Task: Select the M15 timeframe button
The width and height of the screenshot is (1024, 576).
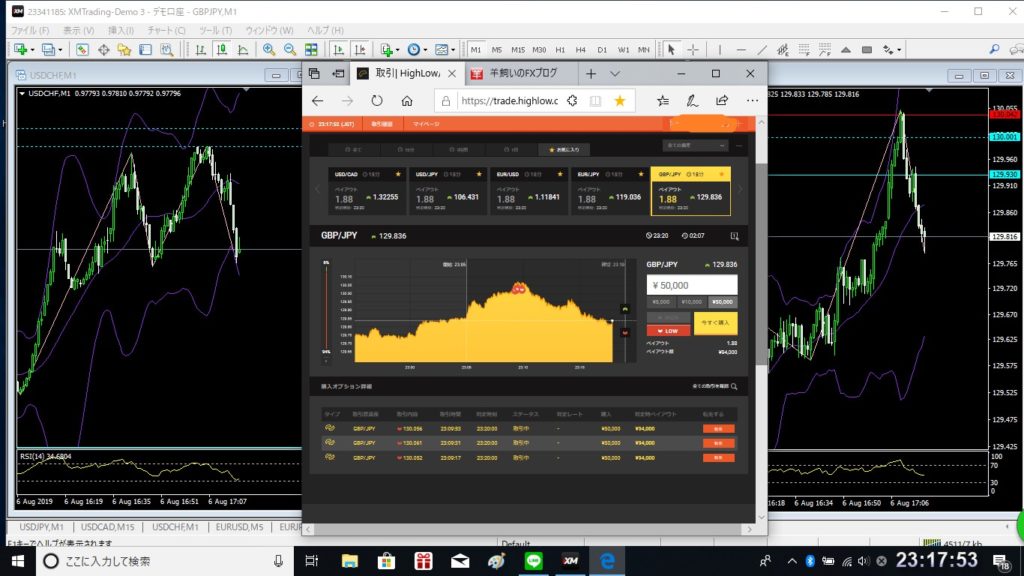Action: point(518,49)
